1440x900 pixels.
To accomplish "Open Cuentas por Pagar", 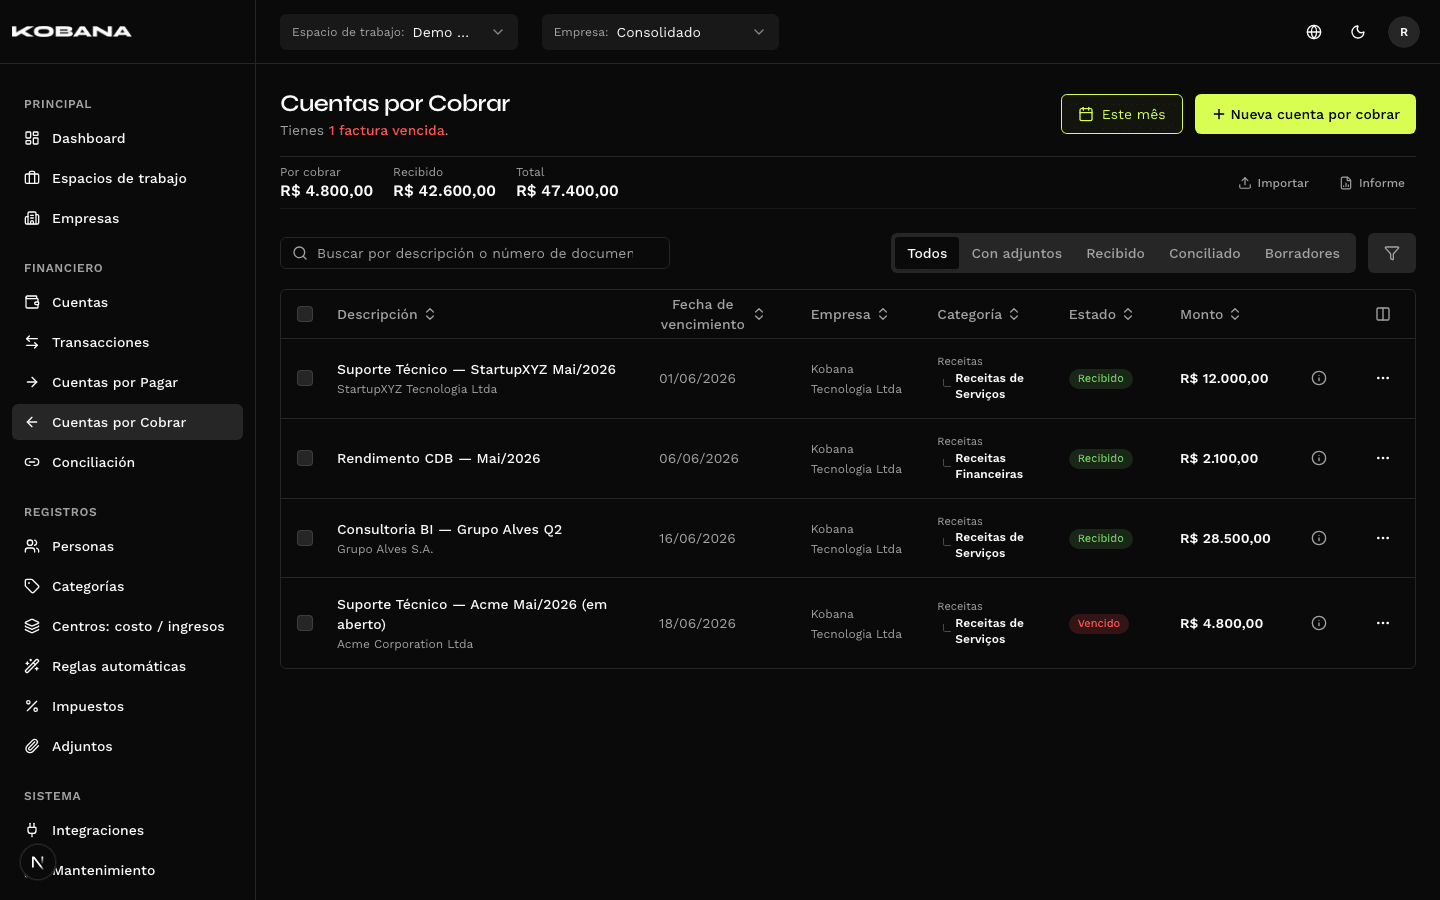I will tap(127, 382).
